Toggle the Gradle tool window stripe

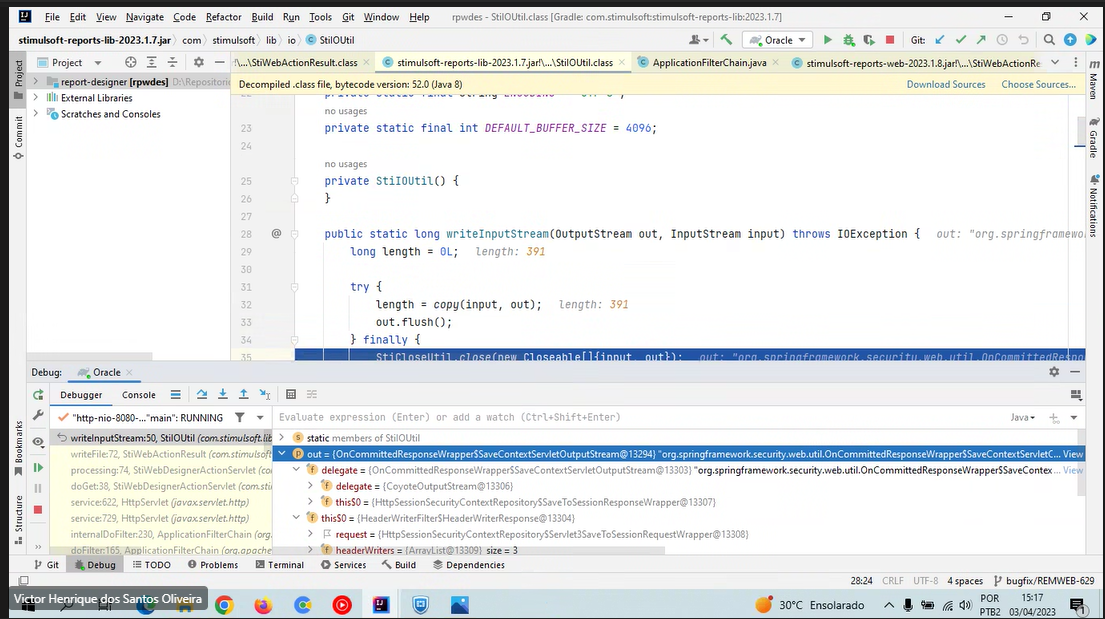(1094, 137)
